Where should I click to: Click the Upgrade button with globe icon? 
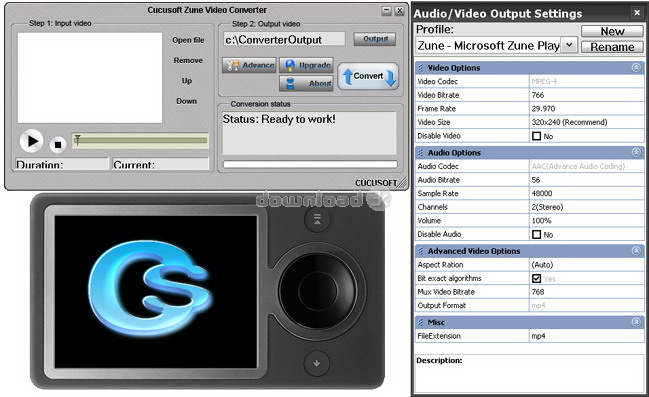click(x=306, y=65)
